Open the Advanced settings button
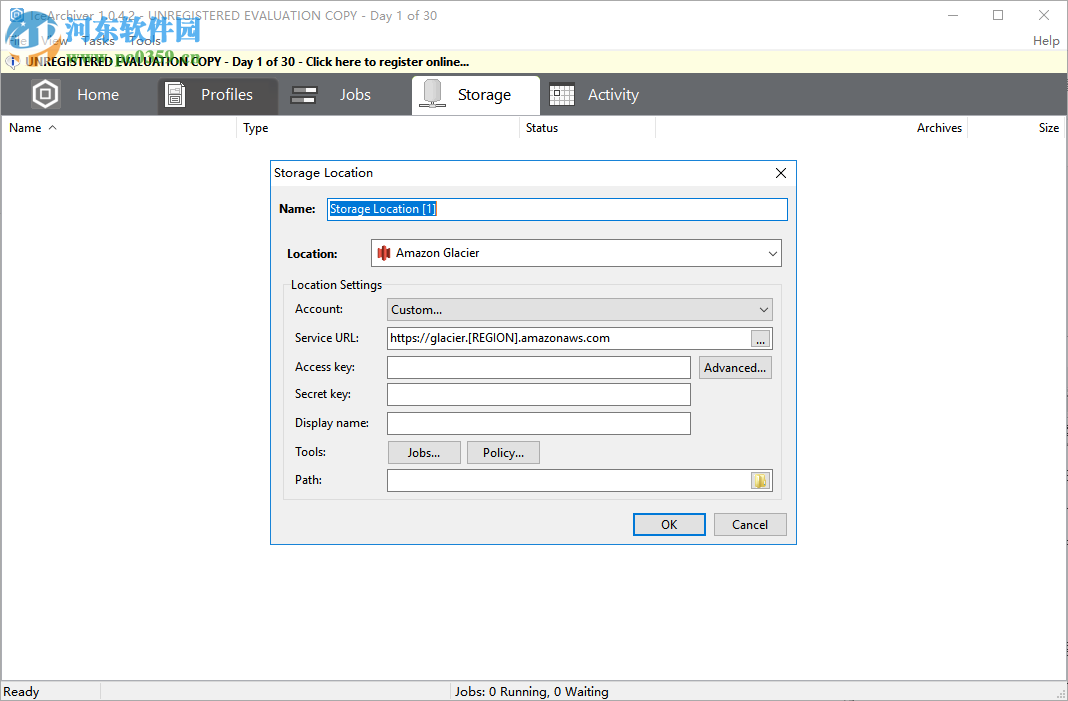The width and height of the screenshot is (1068, 701). click(x=735, y=368)
